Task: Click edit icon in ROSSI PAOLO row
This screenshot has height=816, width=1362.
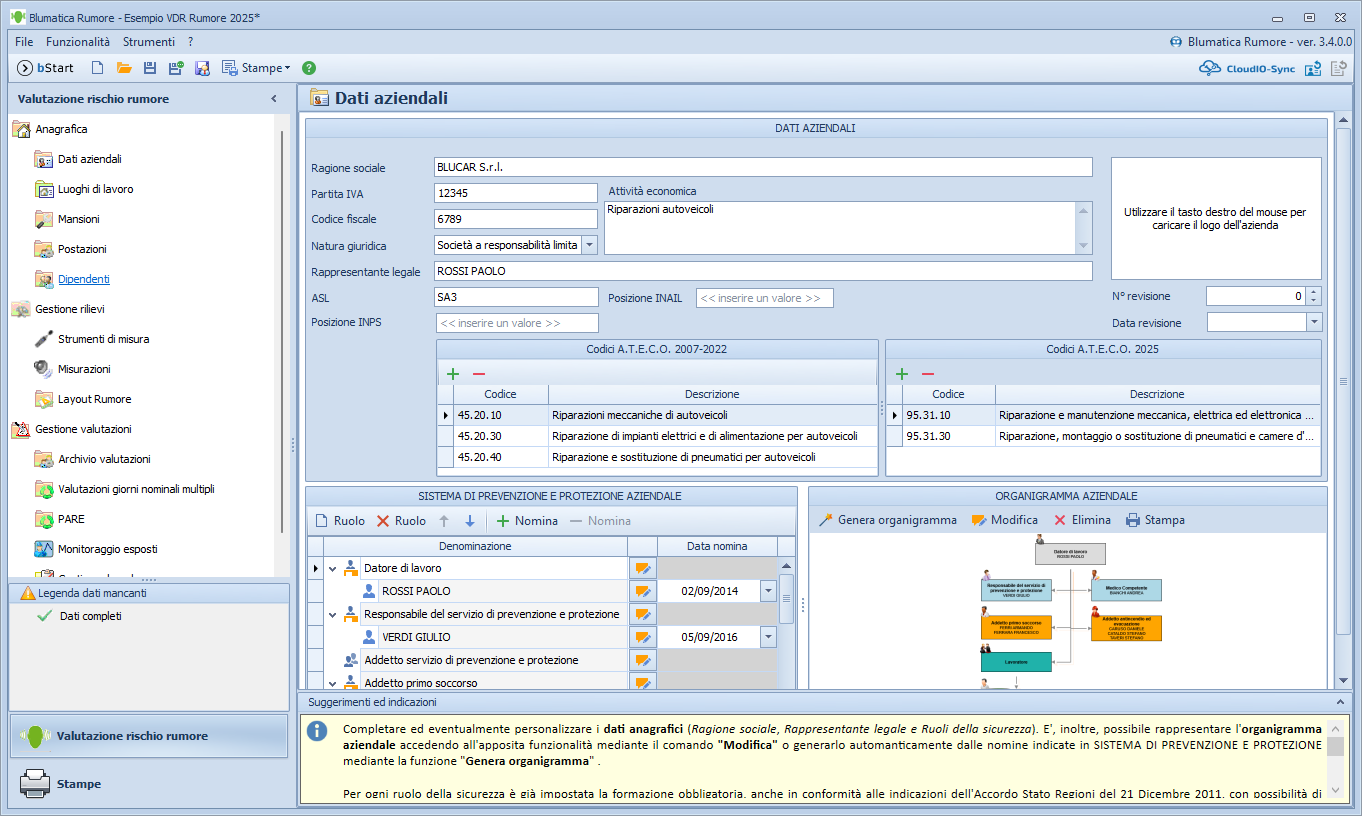Action: click(643, 591)
